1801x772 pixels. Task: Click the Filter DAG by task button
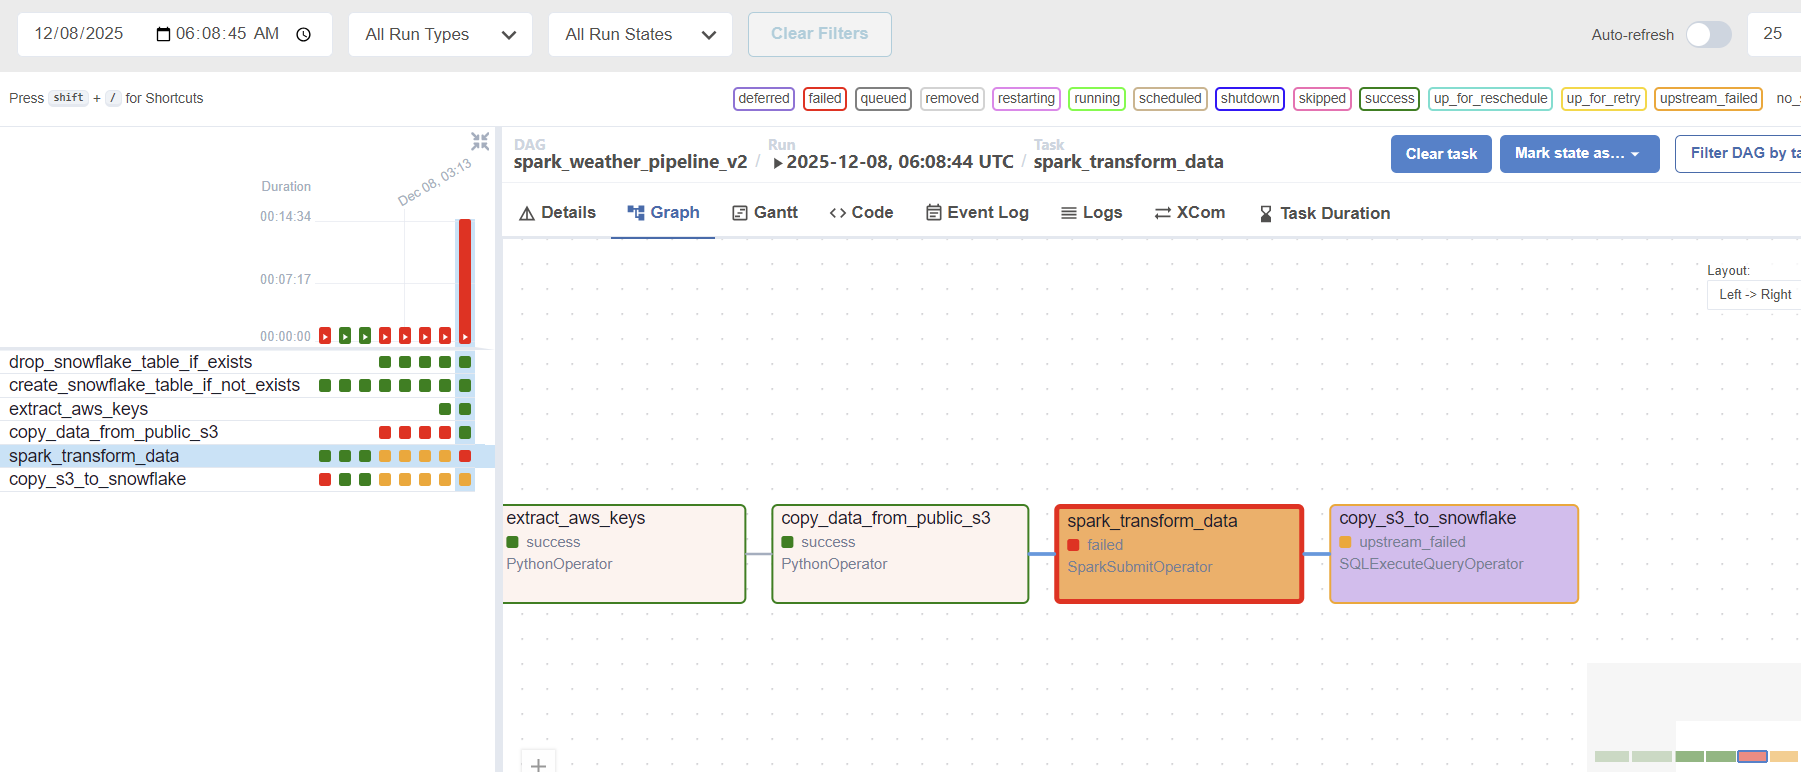pos(1738,154)
